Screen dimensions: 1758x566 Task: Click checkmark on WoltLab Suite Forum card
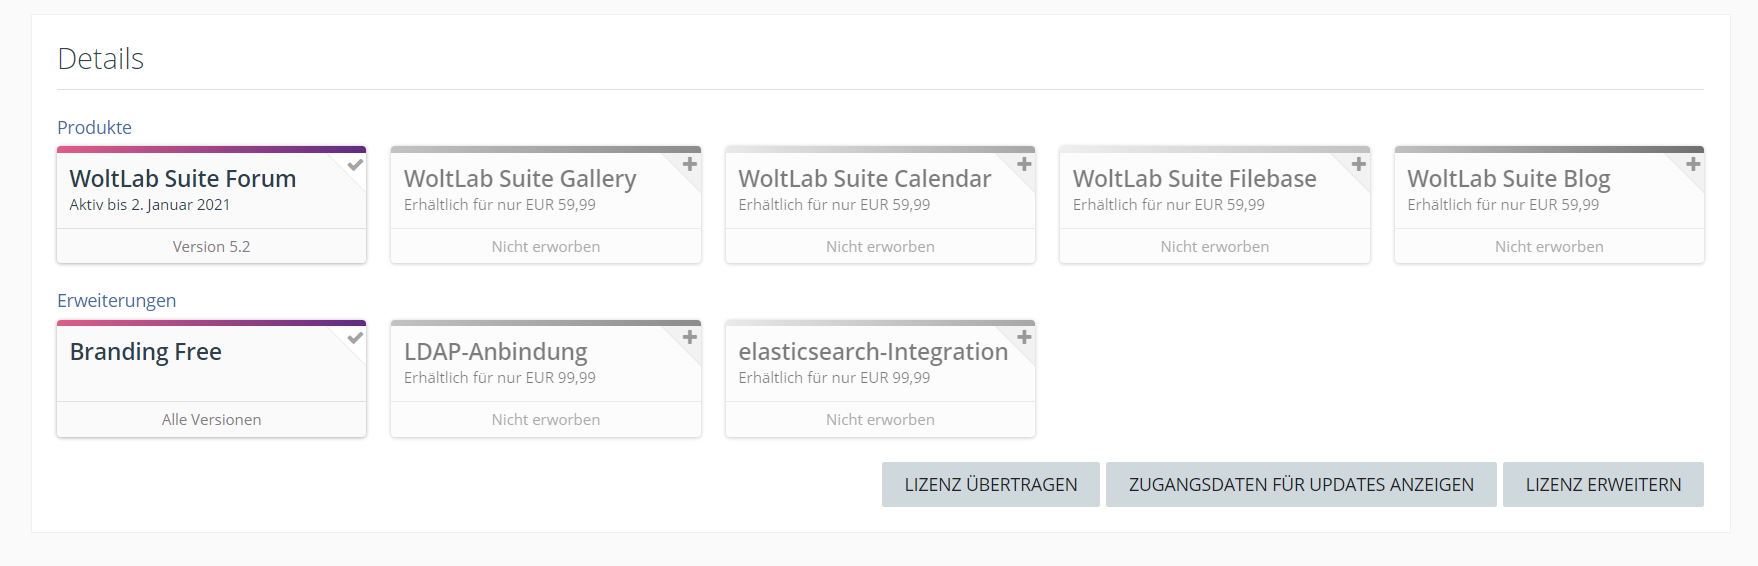[x=355, y=165]
